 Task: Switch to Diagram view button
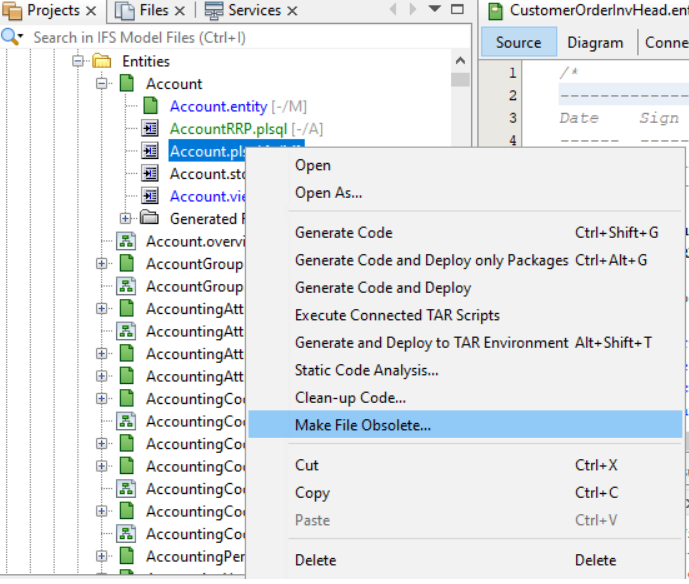[595, 42]
